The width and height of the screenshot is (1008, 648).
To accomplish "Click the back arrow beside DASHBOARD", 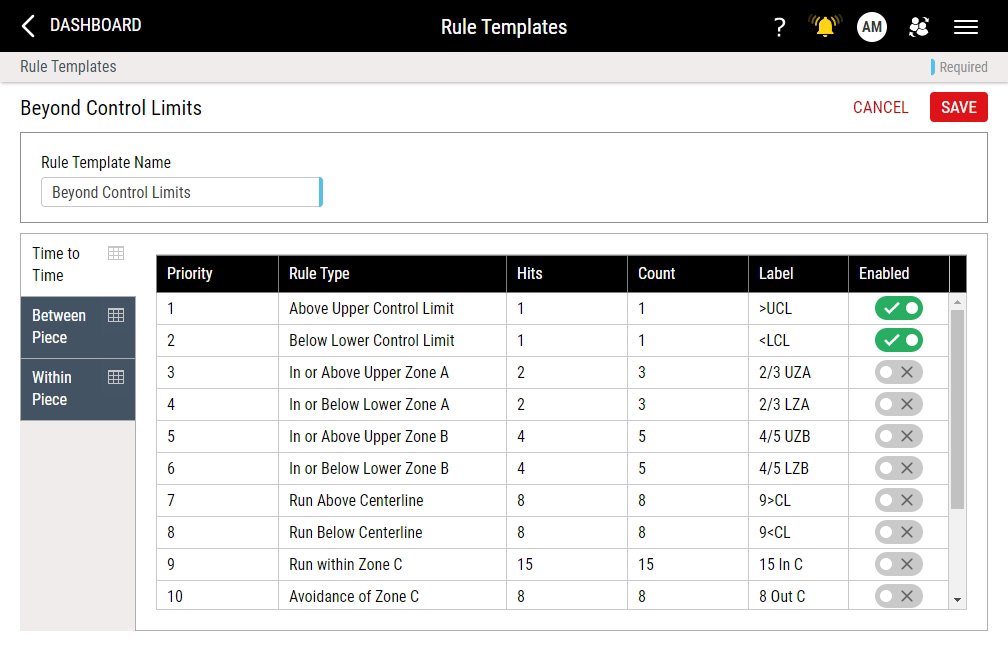I will 27,26.
